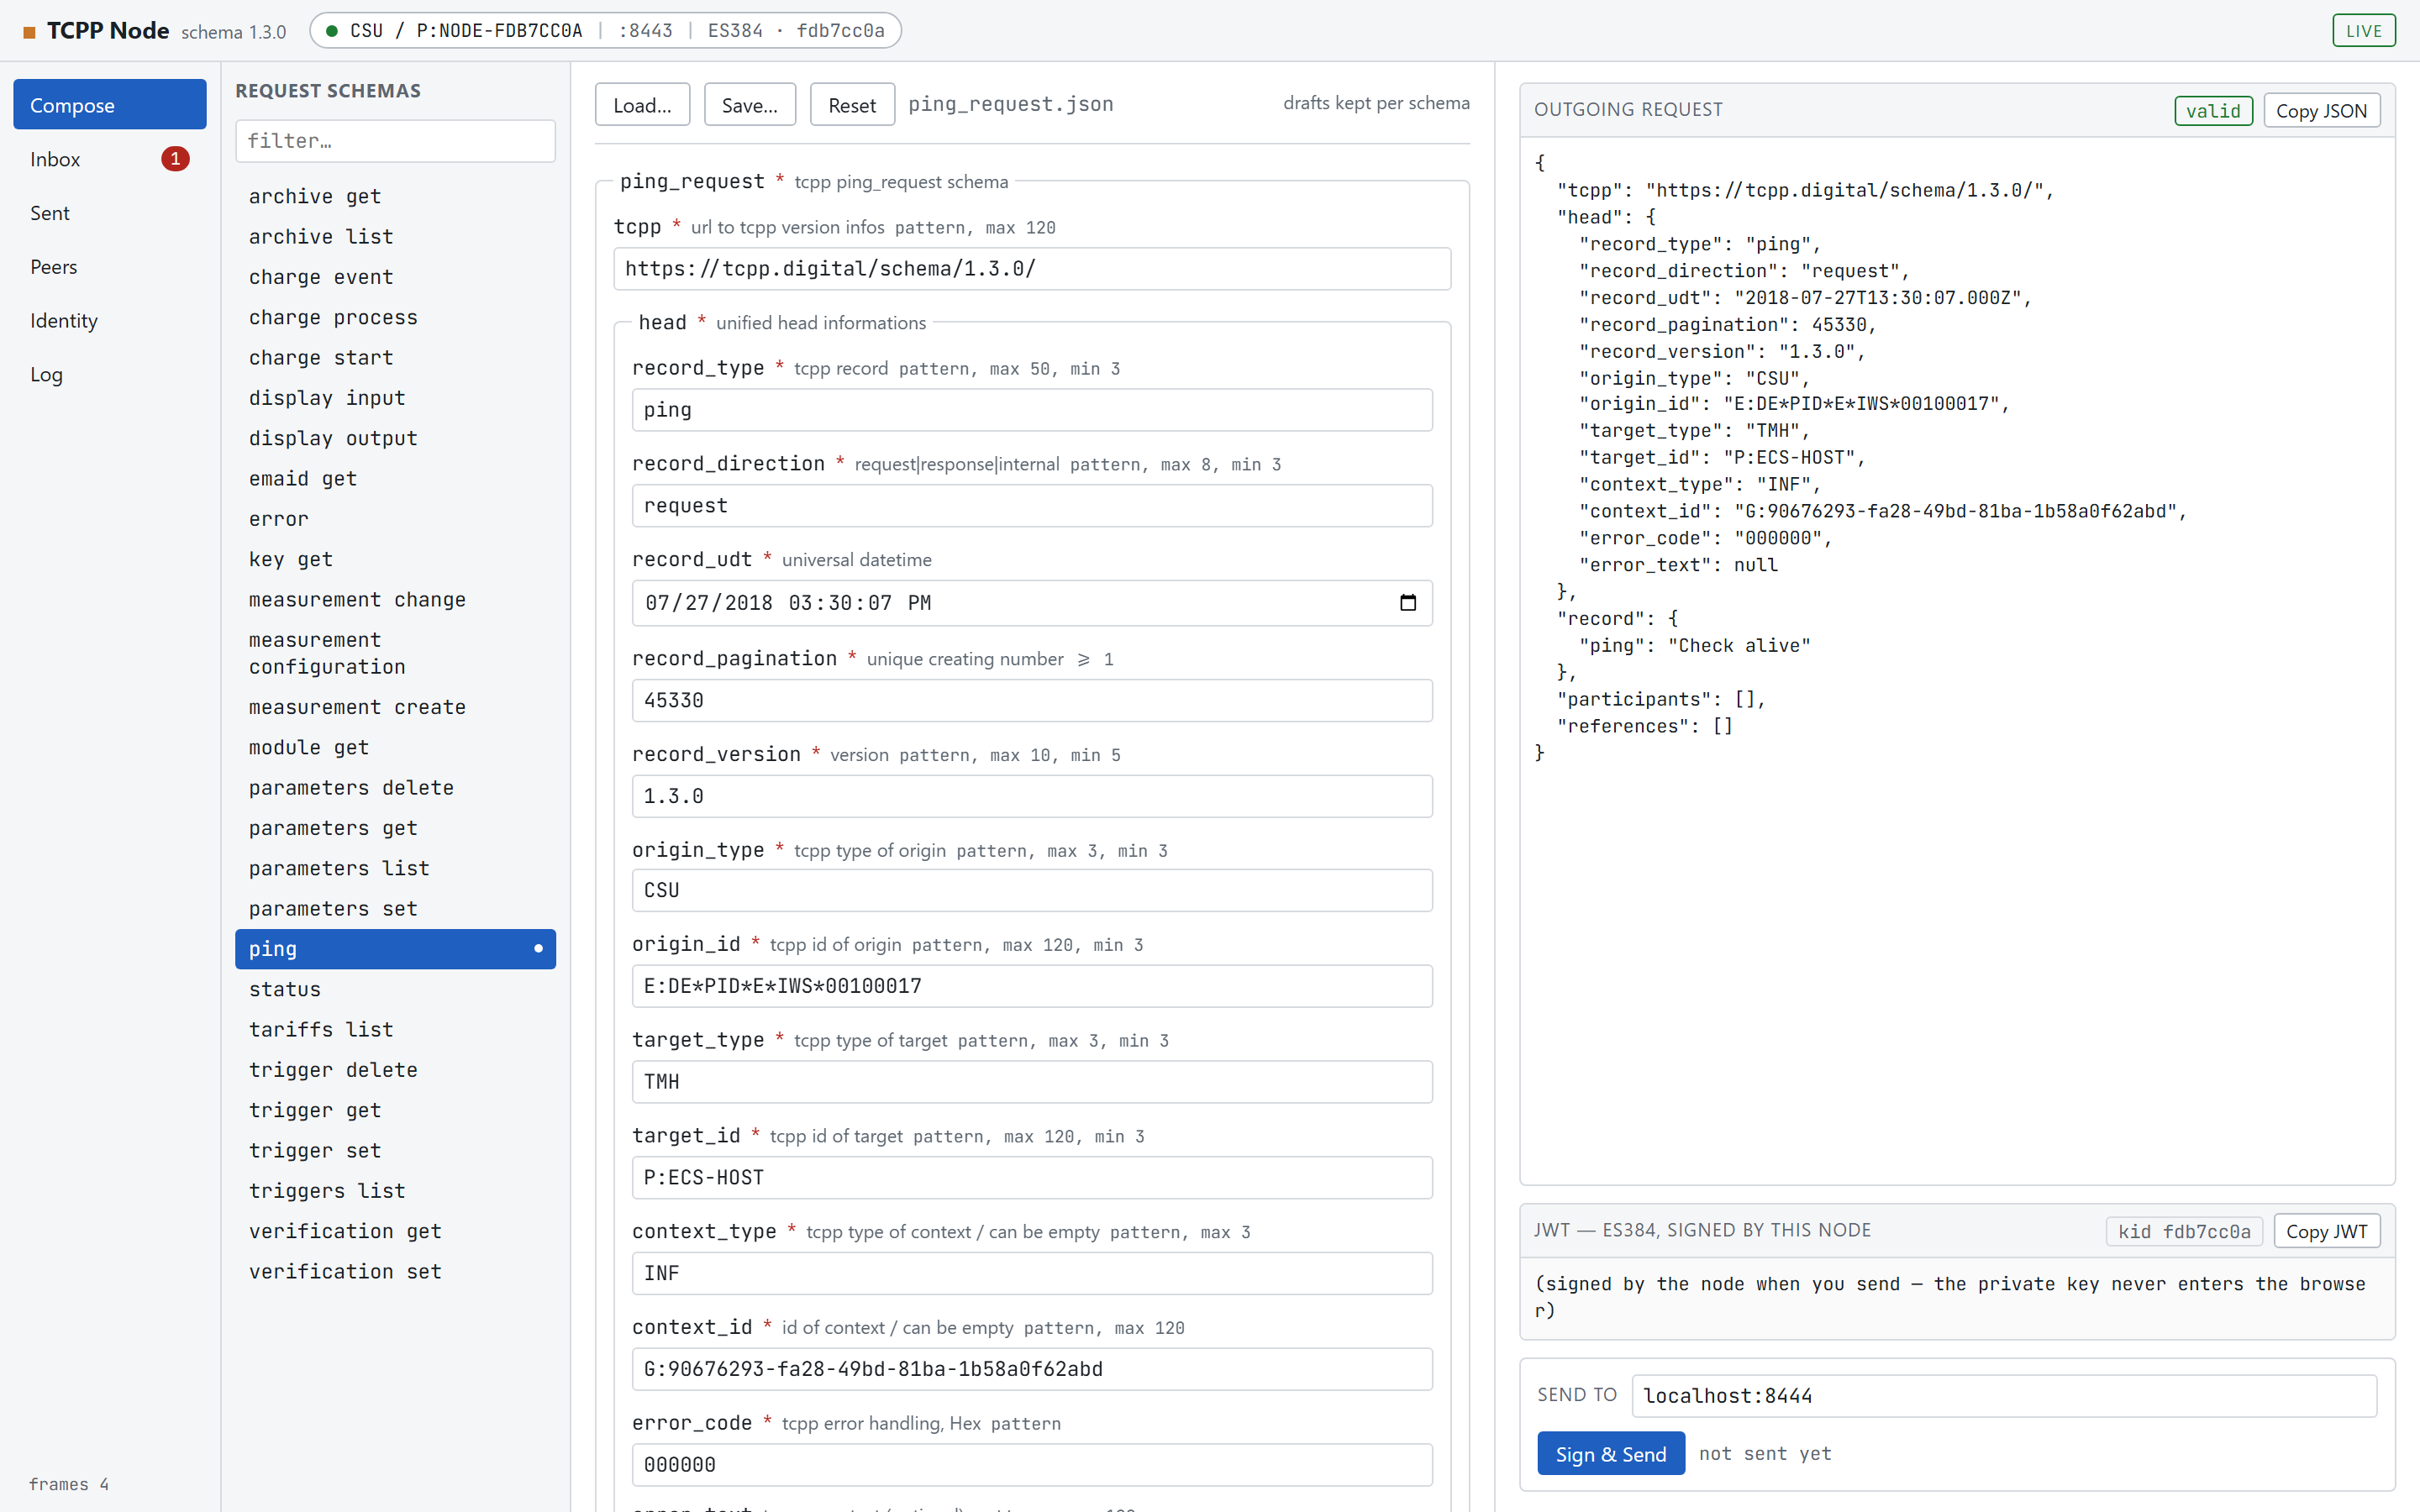Select the tariffs list schema
The image size is (2420, 1512).
click(395, 1030)
